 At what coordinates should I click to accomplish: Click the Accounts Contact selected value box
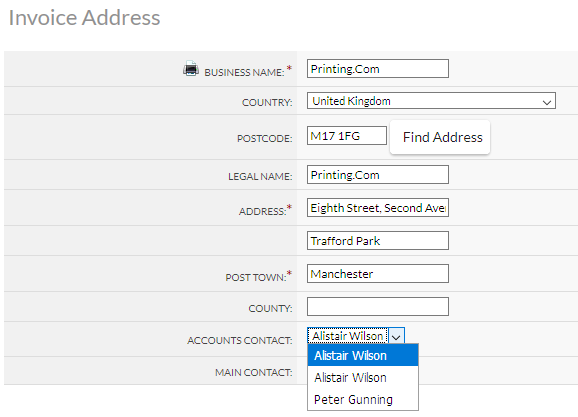[348, 336]
